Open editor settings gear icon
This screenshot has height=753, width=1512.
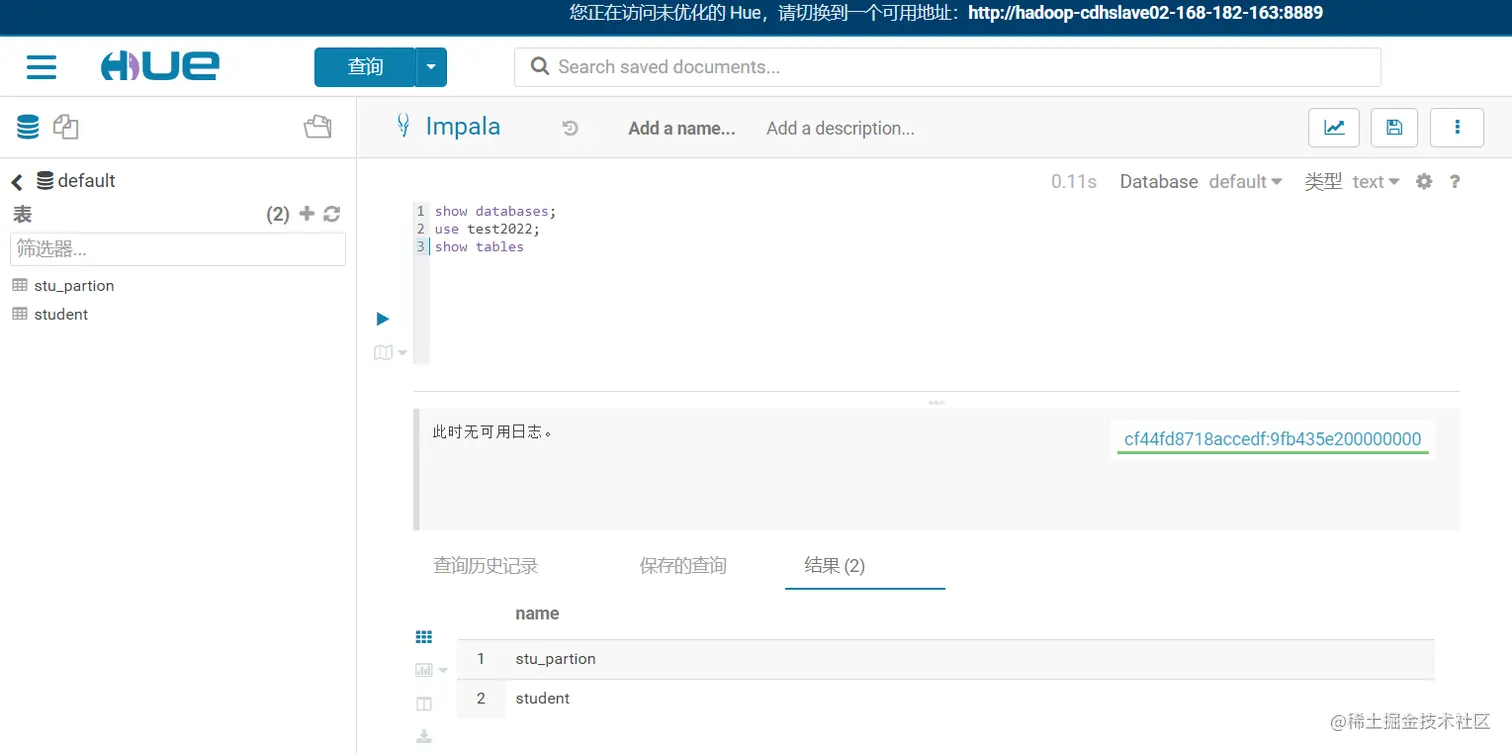point(1424,182)
